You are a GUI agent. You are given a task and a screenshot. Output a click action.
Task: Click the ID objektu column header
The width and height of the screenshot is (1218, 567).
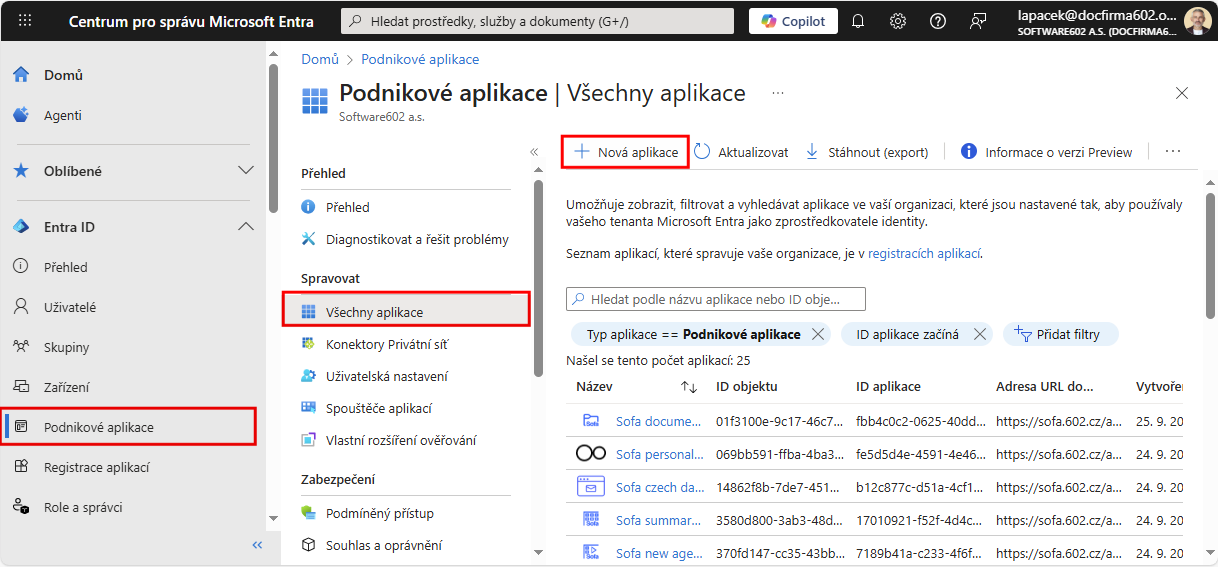(746, 386)
